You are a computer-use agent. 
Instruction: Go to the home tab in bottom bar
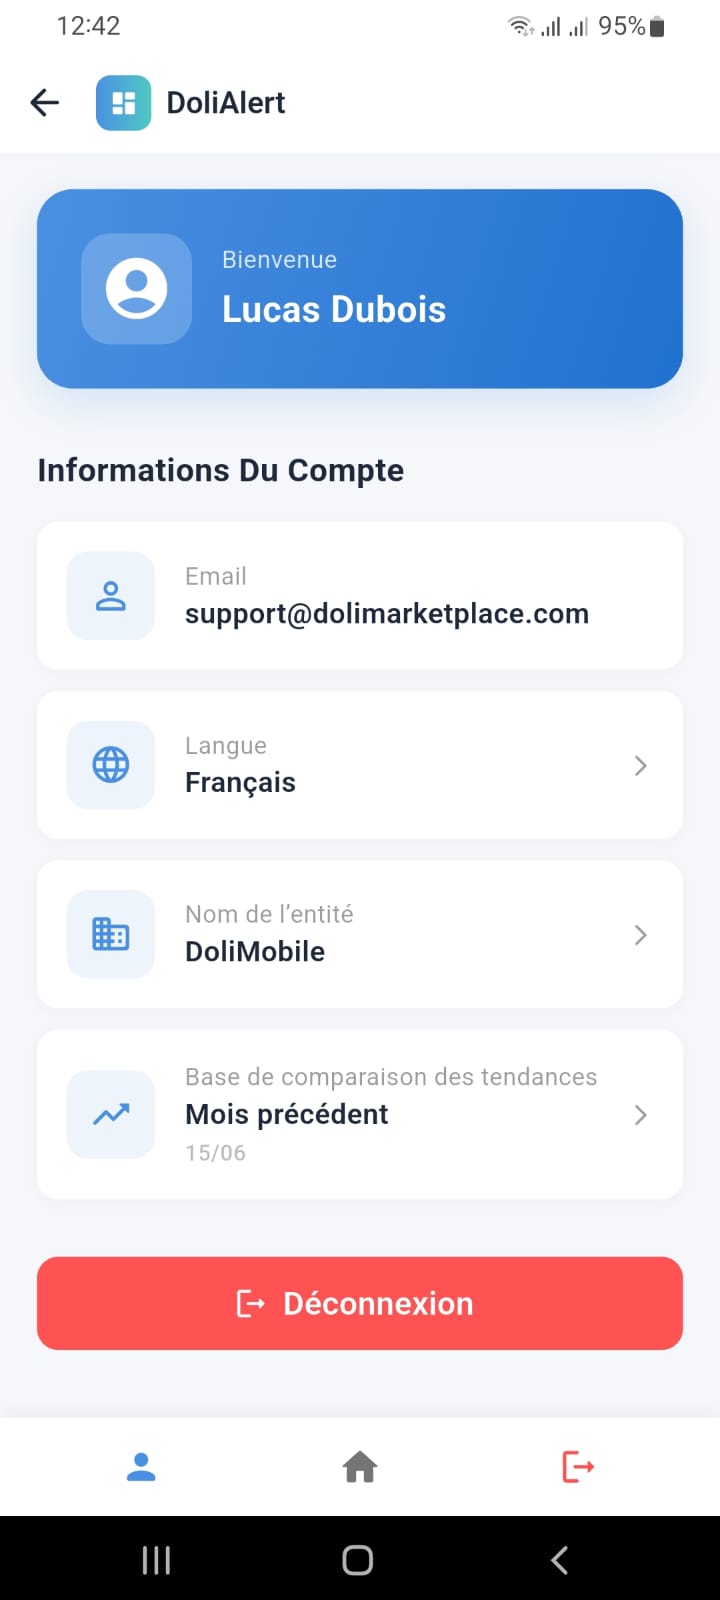pos(360,1467)
